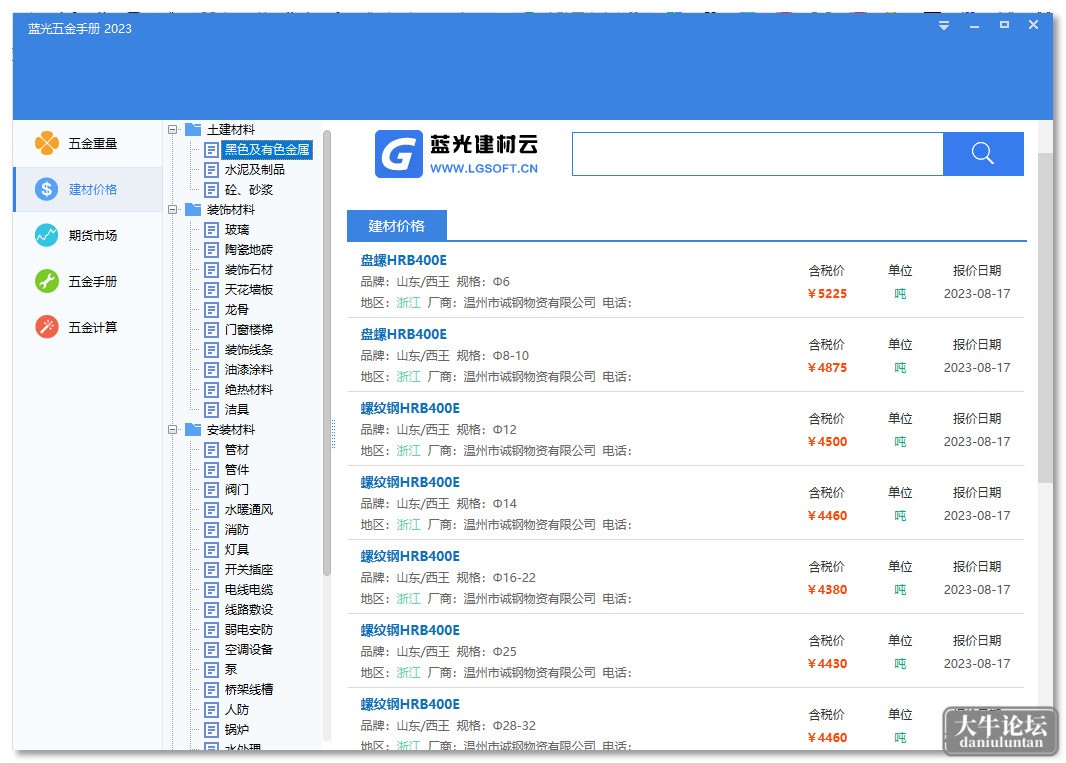Select 空调设备 tree item
Screen dimensions: 1066x763
point(249,649)
